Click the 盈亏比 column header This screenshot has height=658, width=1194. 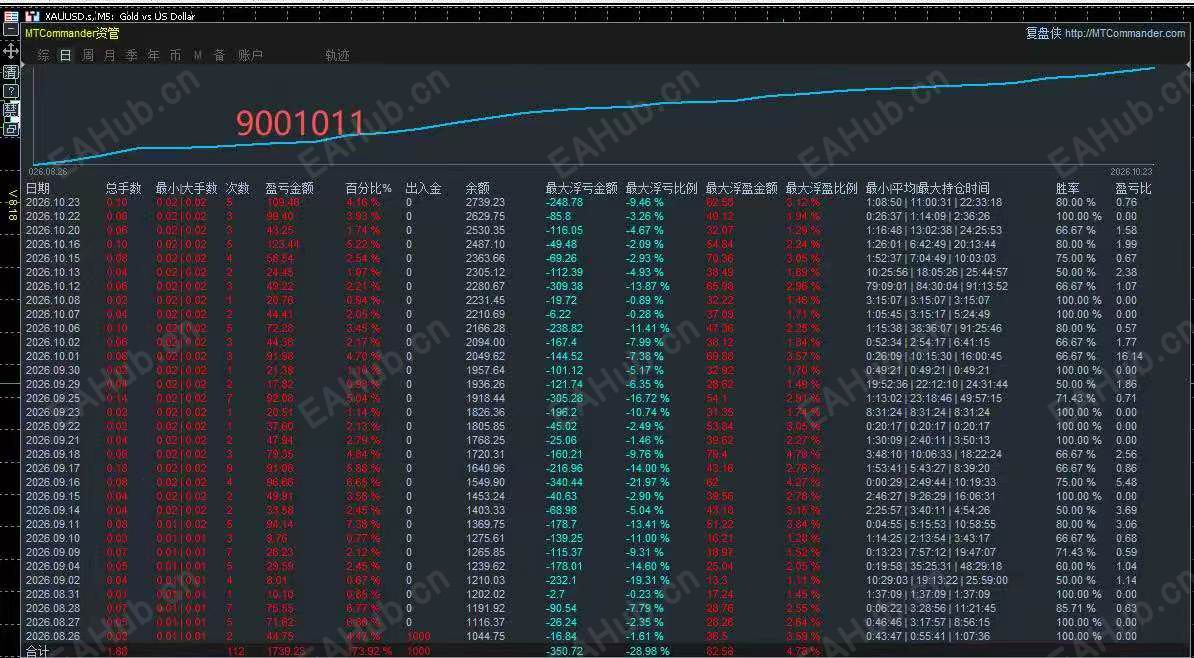pyautogui.click(x=1134, y=188)
